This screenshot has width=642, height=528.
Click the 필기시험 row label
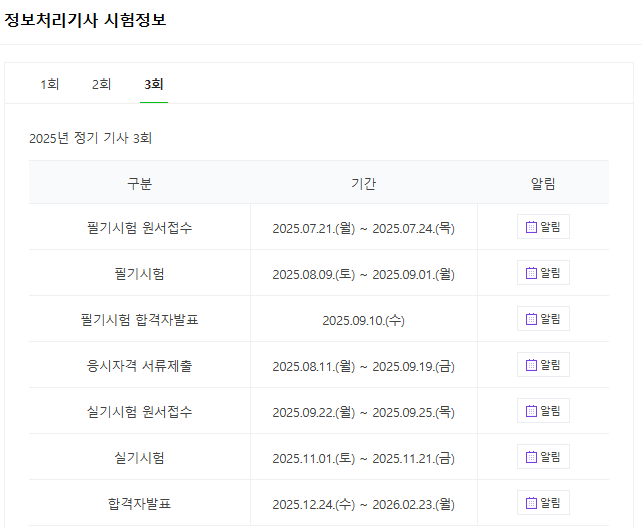point(140,273)
